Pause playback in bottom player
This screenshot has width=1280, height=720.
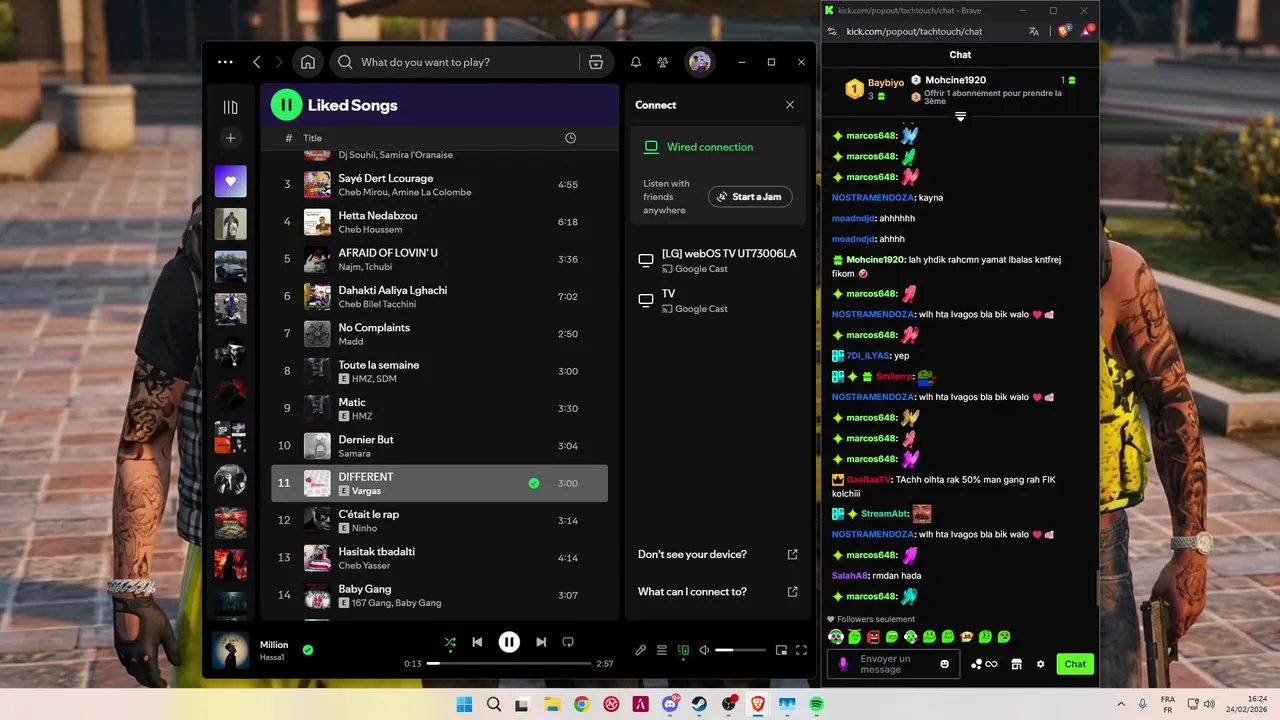coord(509,642)
